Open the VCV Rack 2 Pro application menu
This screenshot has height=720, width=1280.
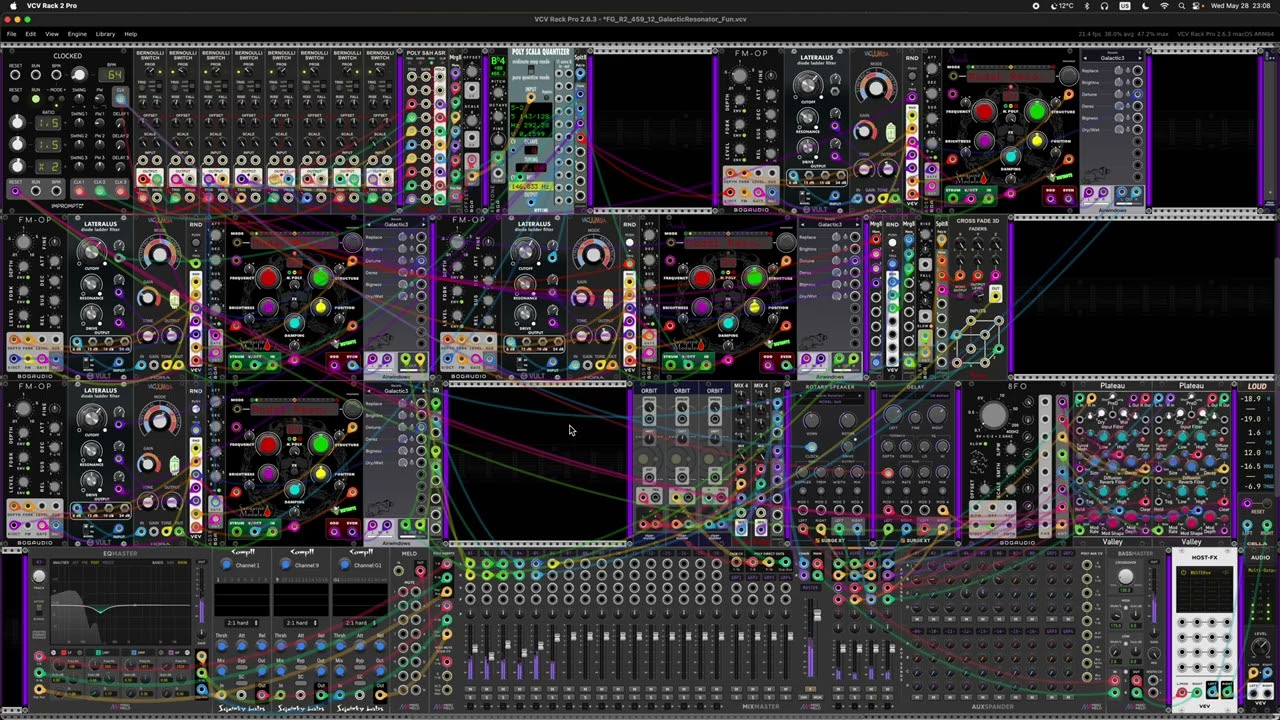(x=52, y=6)
